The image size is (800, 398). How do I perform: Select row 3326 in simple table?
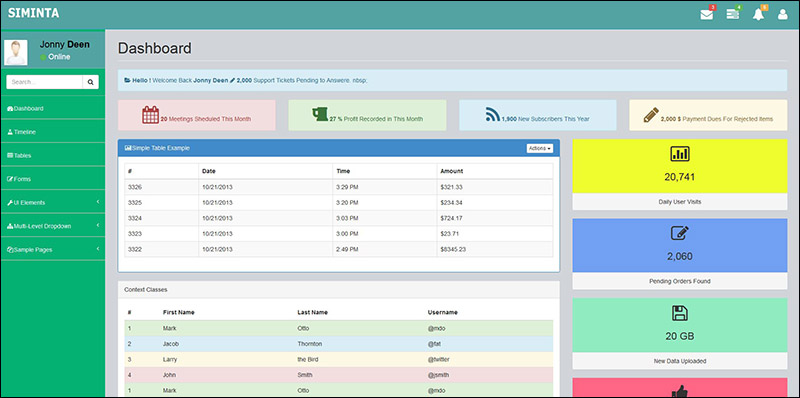(x=339, y=187)
